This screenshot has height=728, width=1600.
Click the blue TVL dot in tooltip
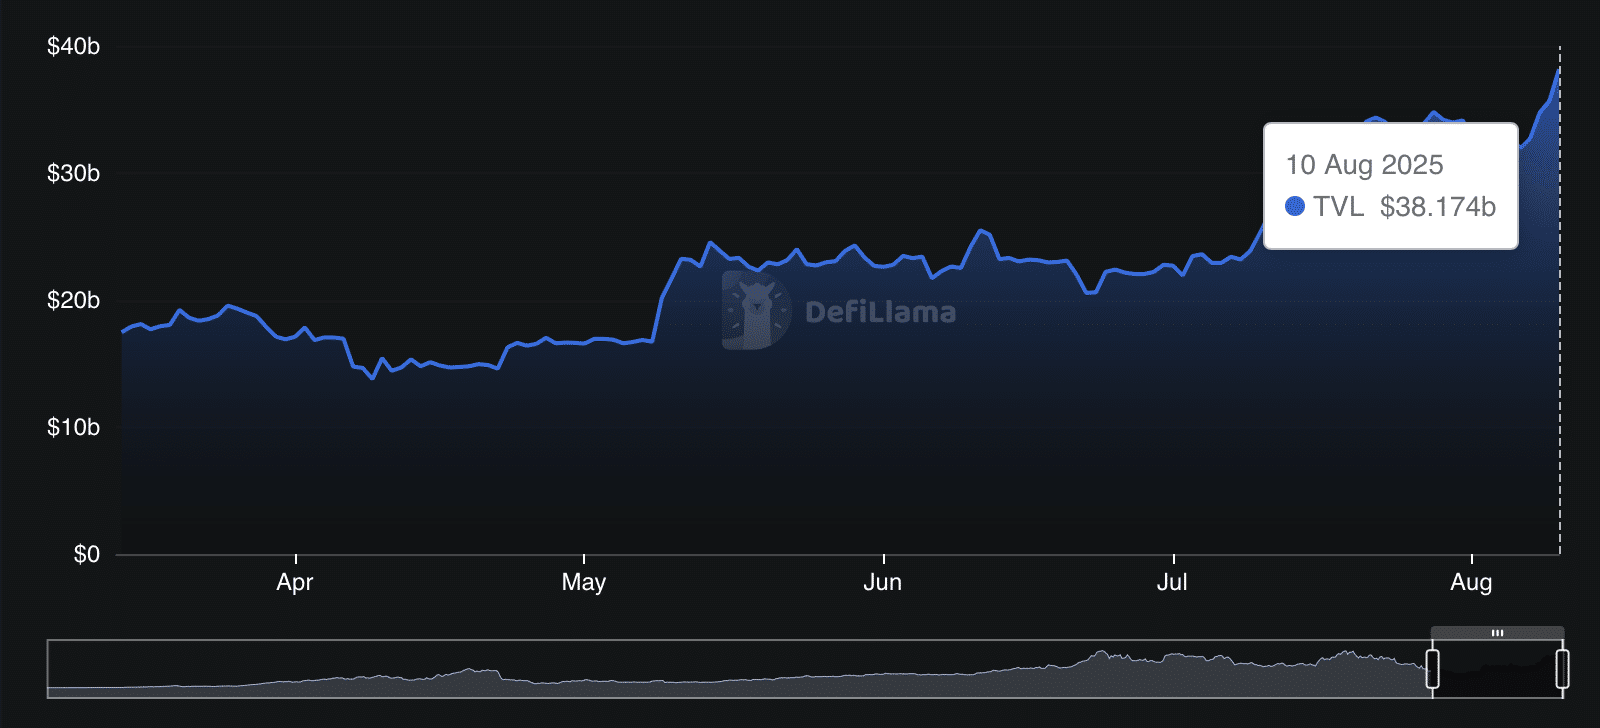pyautogui.click(x=1295, y=206)
